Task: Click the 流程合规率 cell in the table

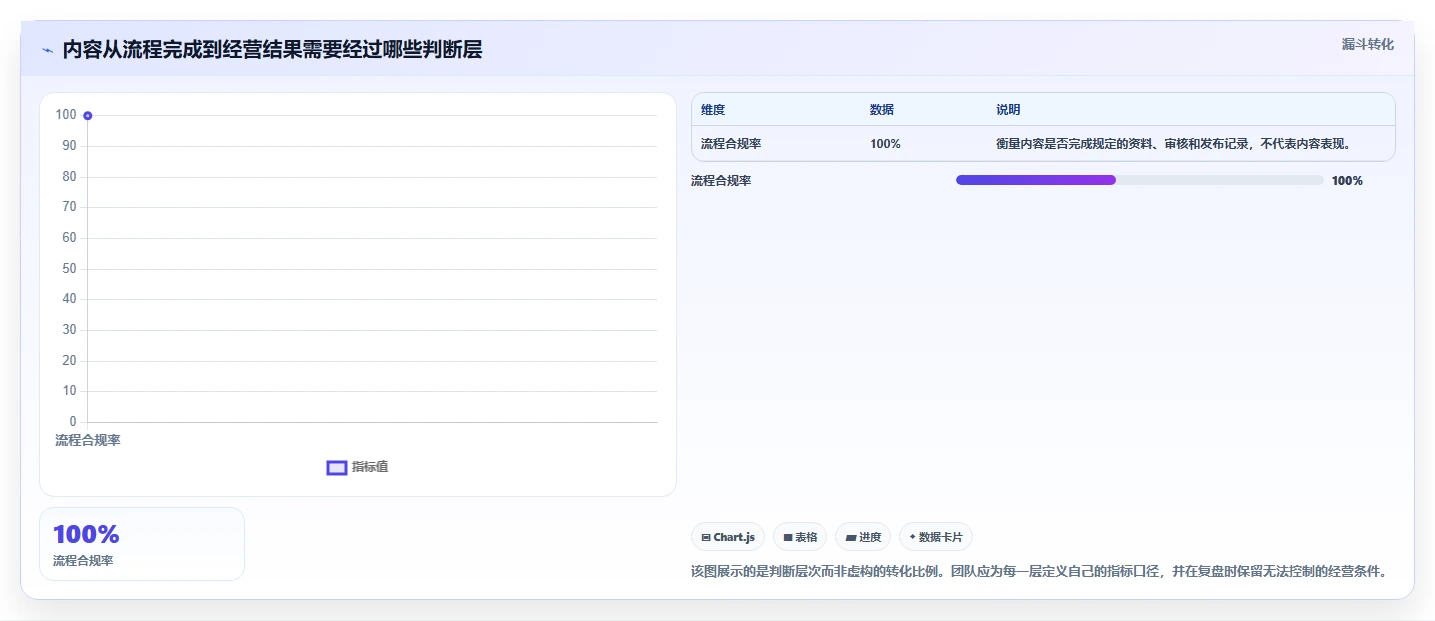Action: [731, 144]
